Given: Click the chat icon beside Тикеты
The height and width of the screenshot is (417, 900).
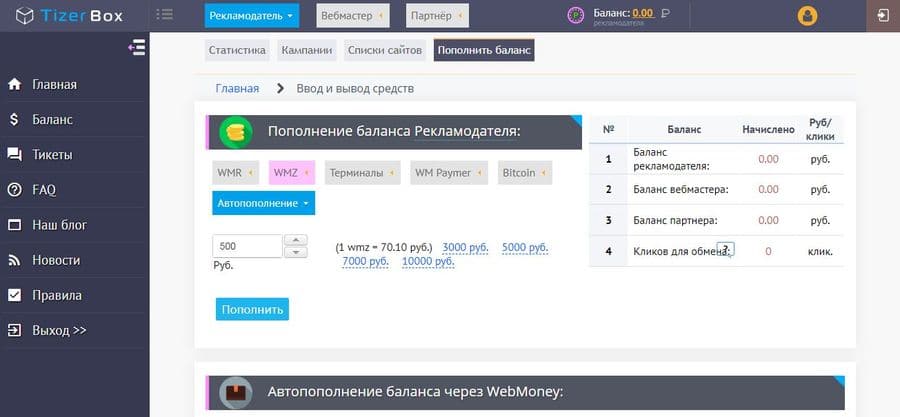Looking at the screenshot, I should click(14, 155).
